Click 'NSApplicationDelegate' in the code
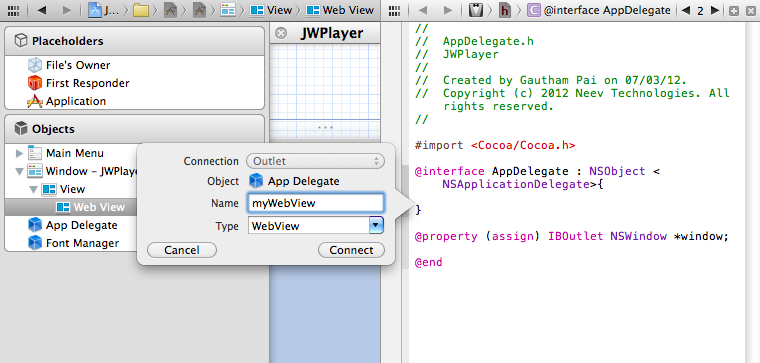Viewport: 760px width, 363px height. pyautogui.click(x=515, y=184)
